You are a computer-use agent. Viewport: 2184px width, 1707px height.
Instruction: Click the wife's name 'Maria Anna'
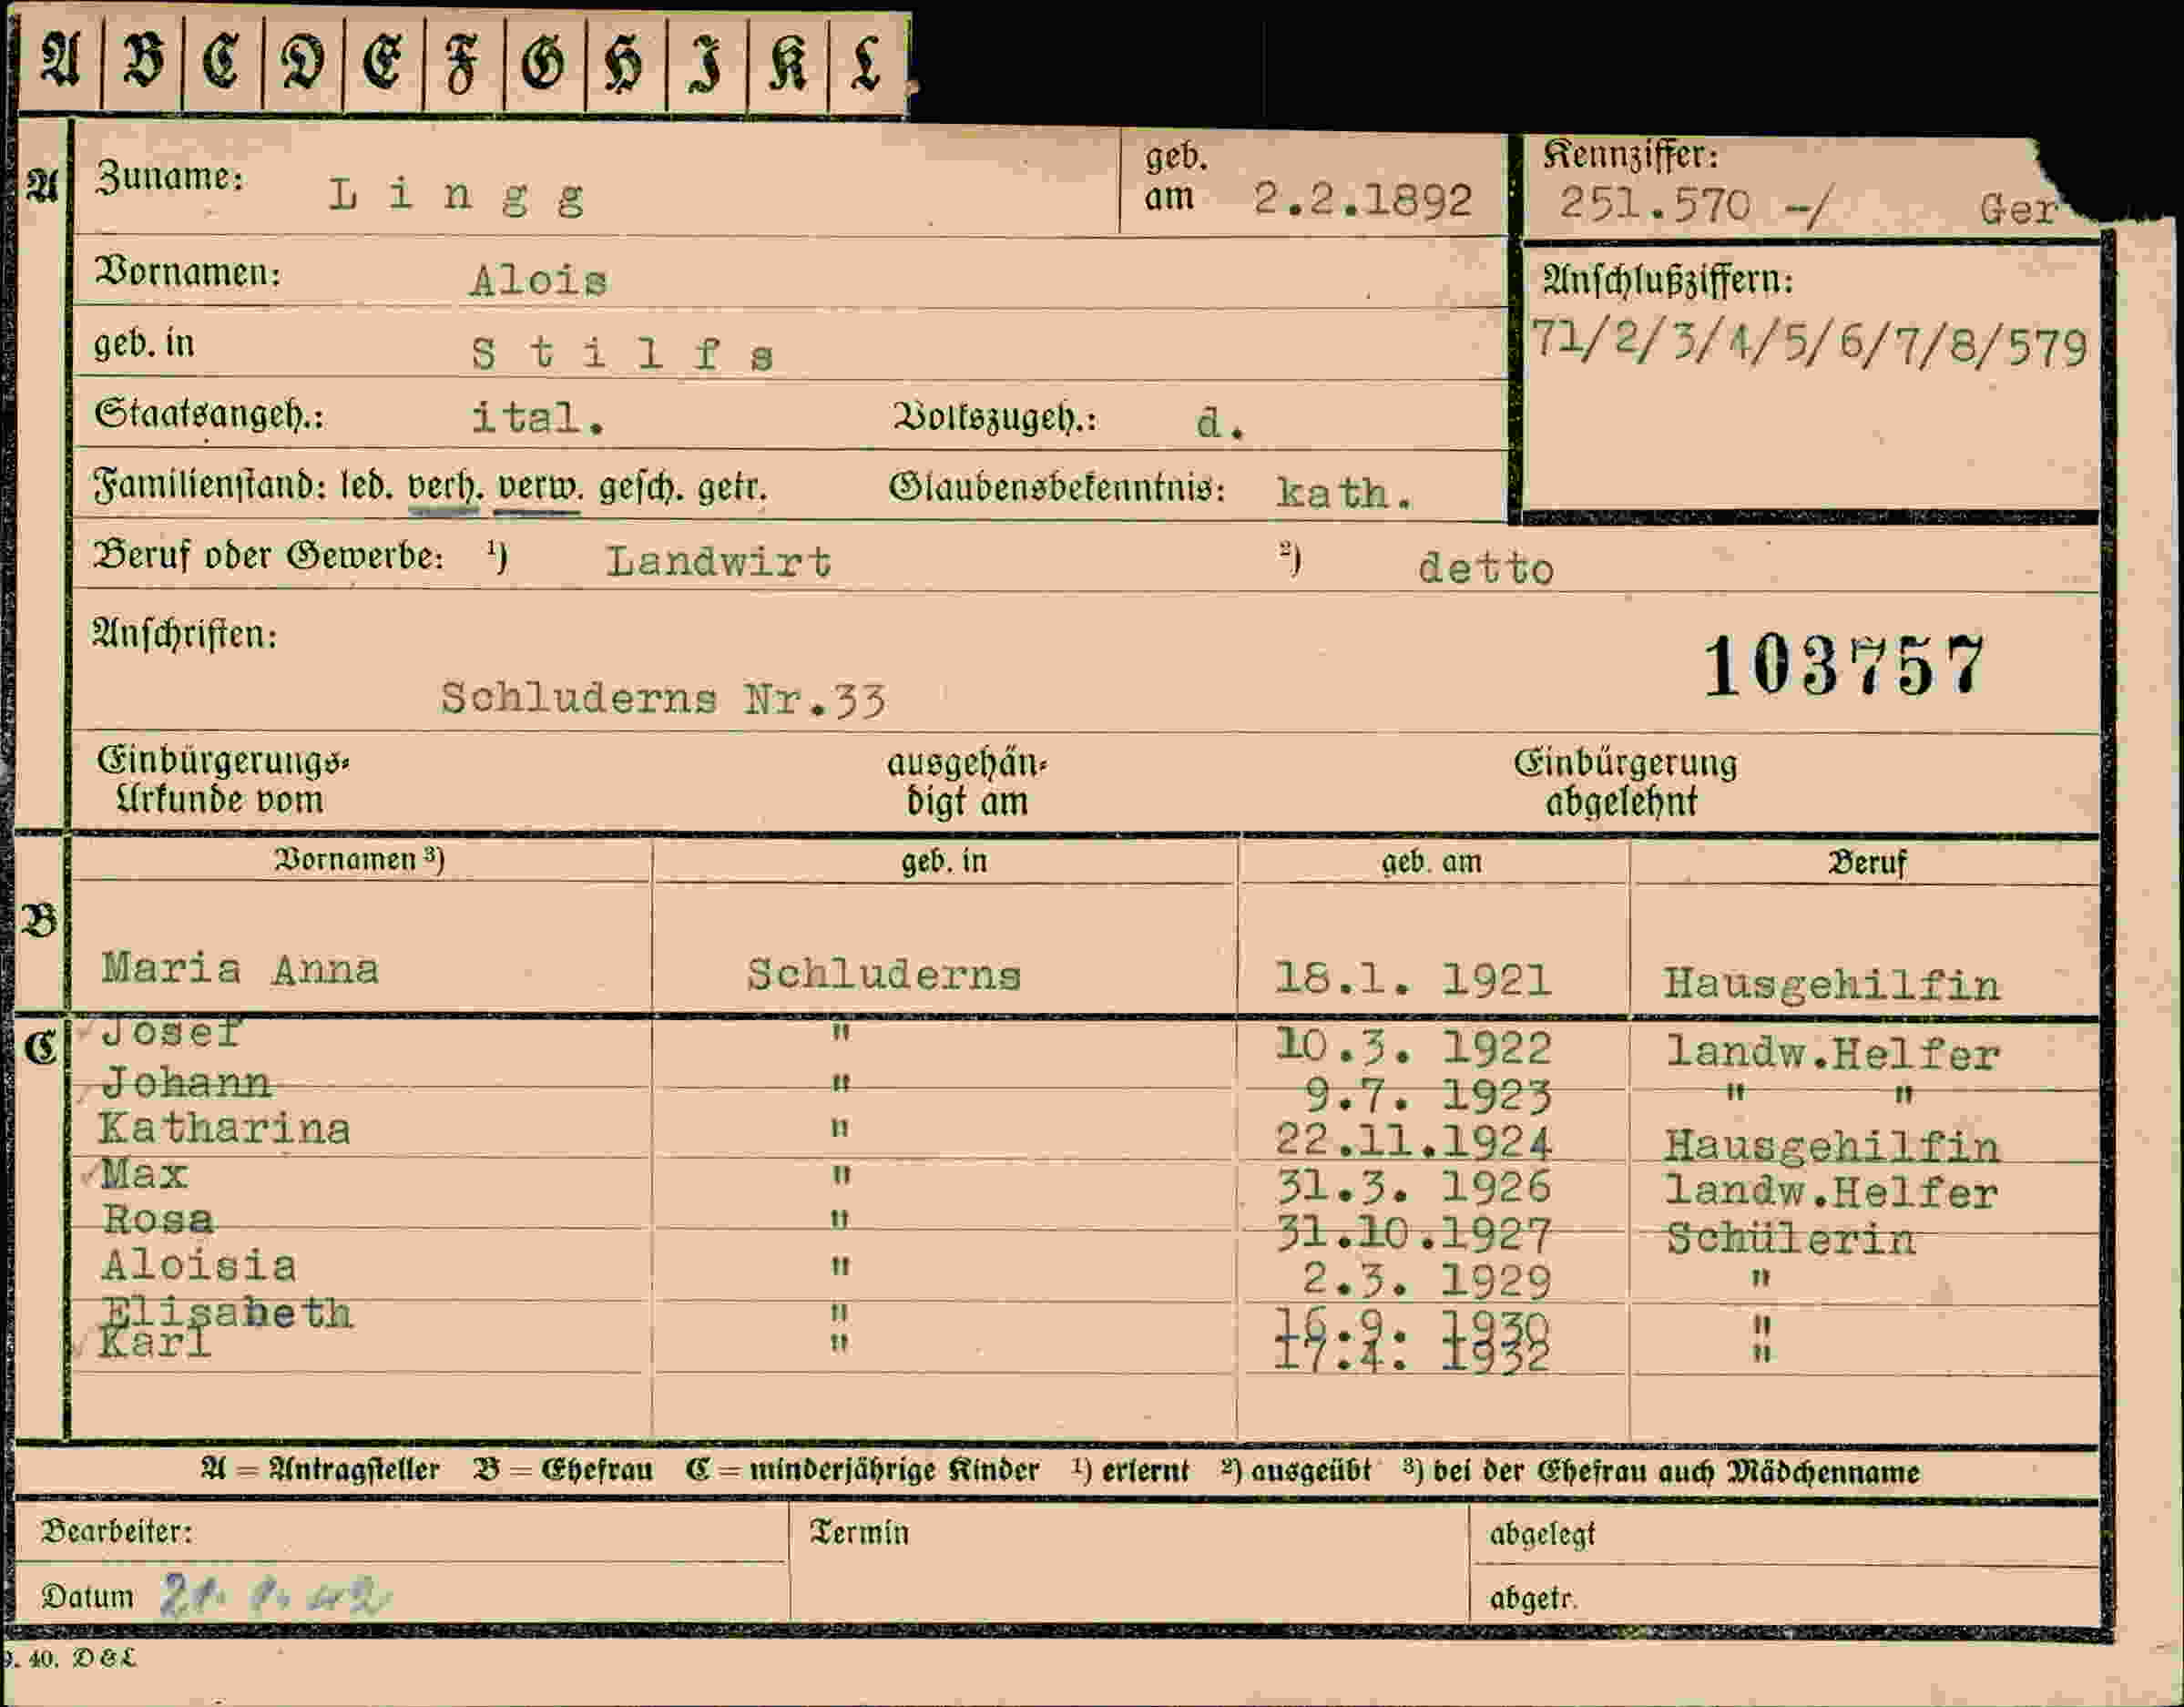(240, 968)
